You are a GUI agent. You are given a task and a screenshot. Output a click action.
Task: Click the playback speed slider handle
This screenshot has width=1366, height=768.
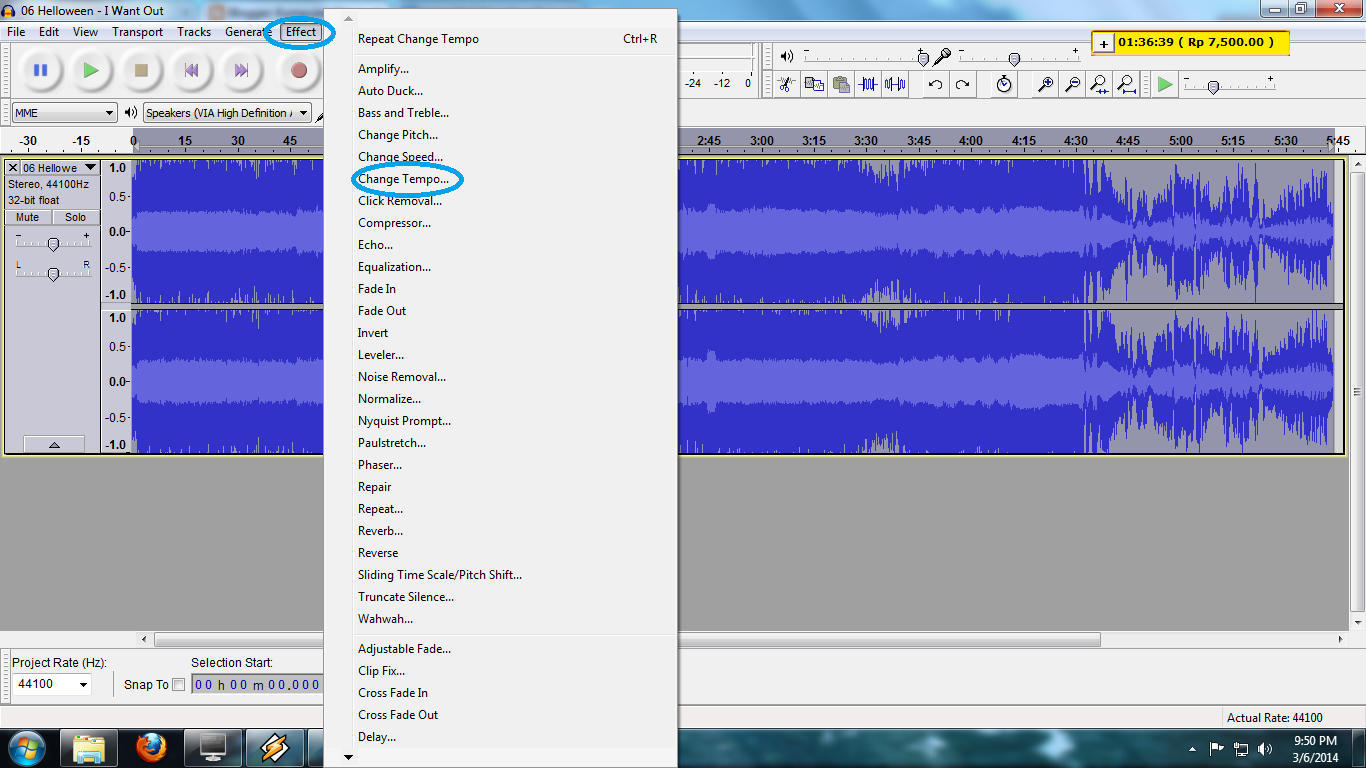pyautogui.click(x=1213, y=87)
